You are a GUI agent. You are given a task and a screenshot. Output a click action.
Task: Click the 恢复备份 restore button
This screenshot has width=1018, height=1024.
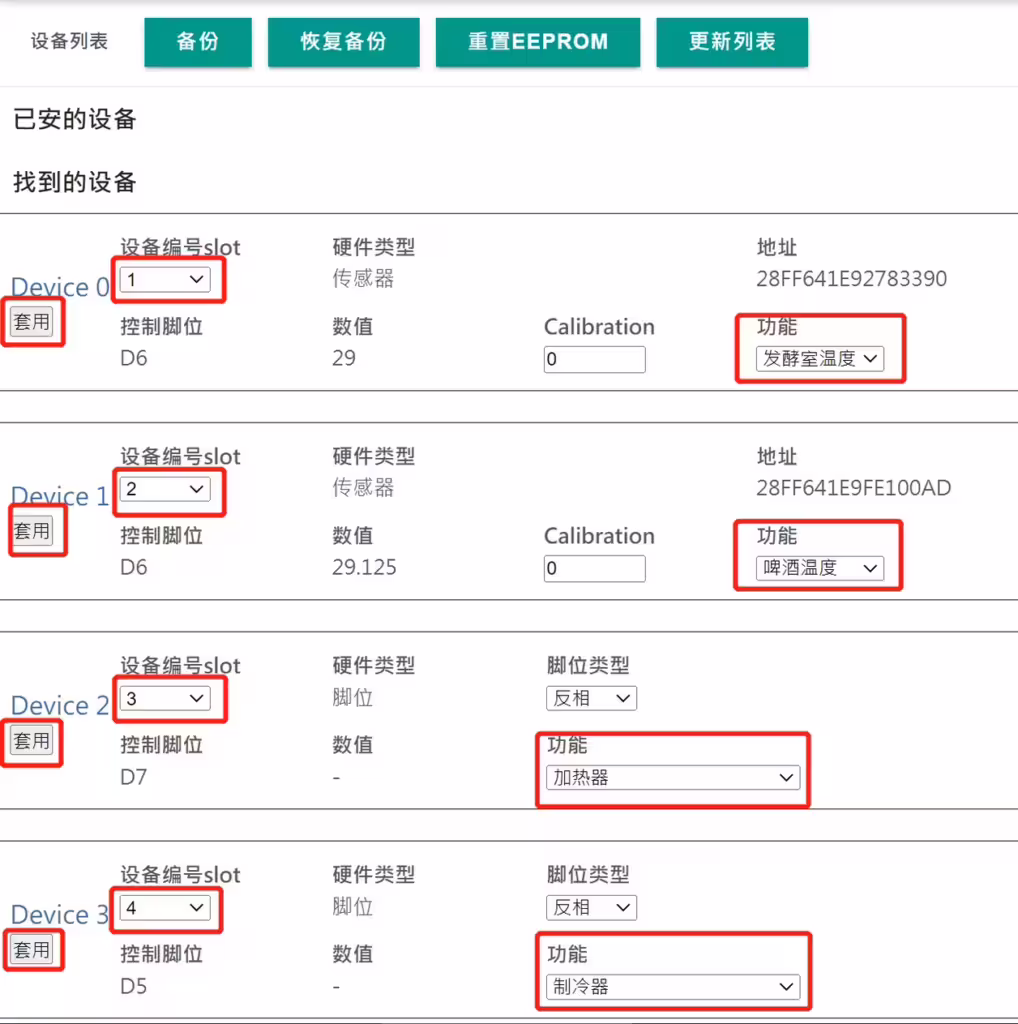(343, 42)
